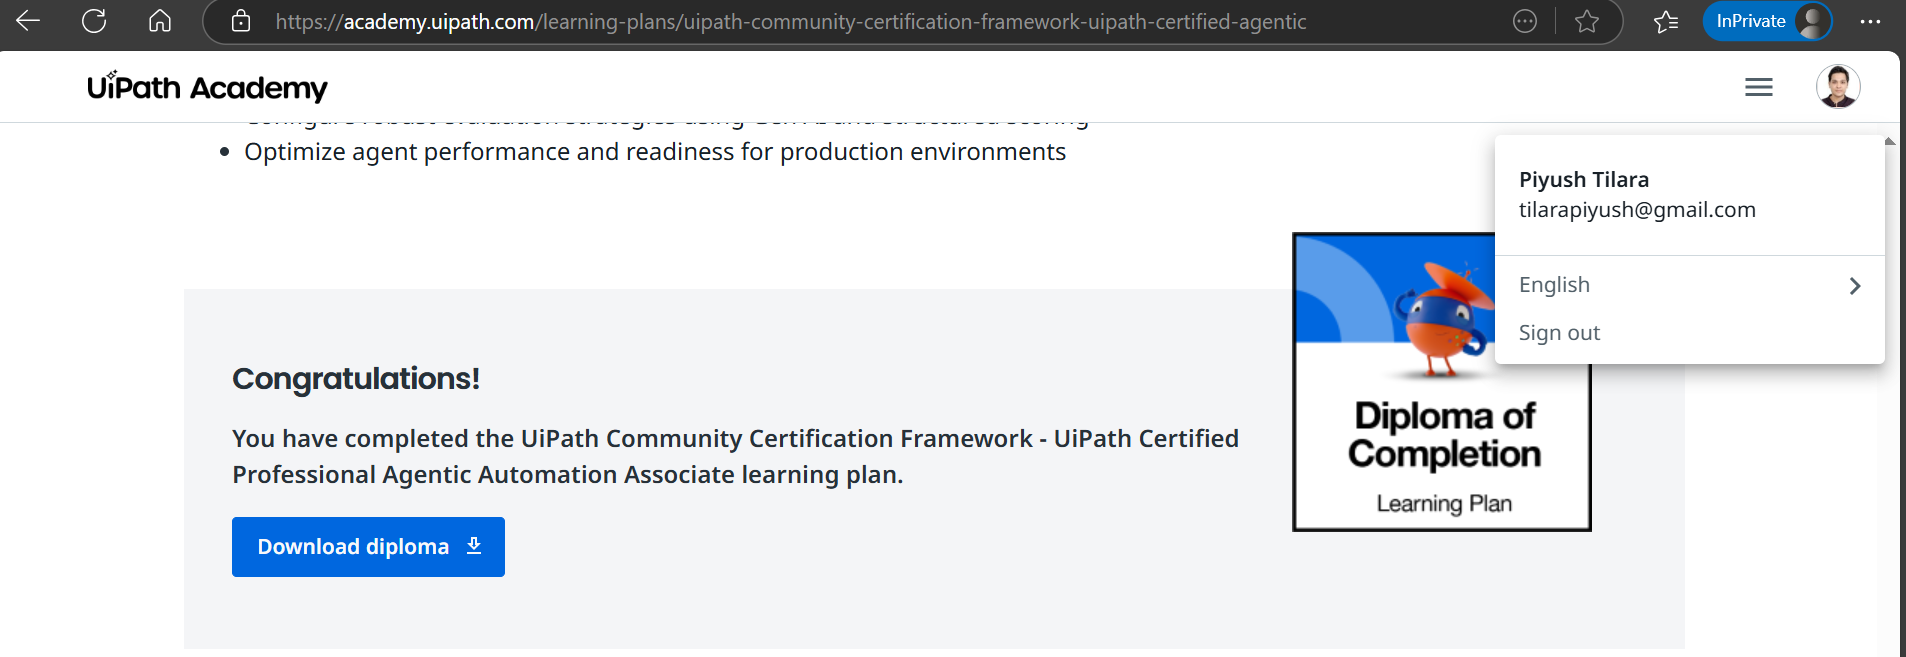This screenshot has width=1906, height=657.
Task: Click the Download diploma button
Action: 368,547
